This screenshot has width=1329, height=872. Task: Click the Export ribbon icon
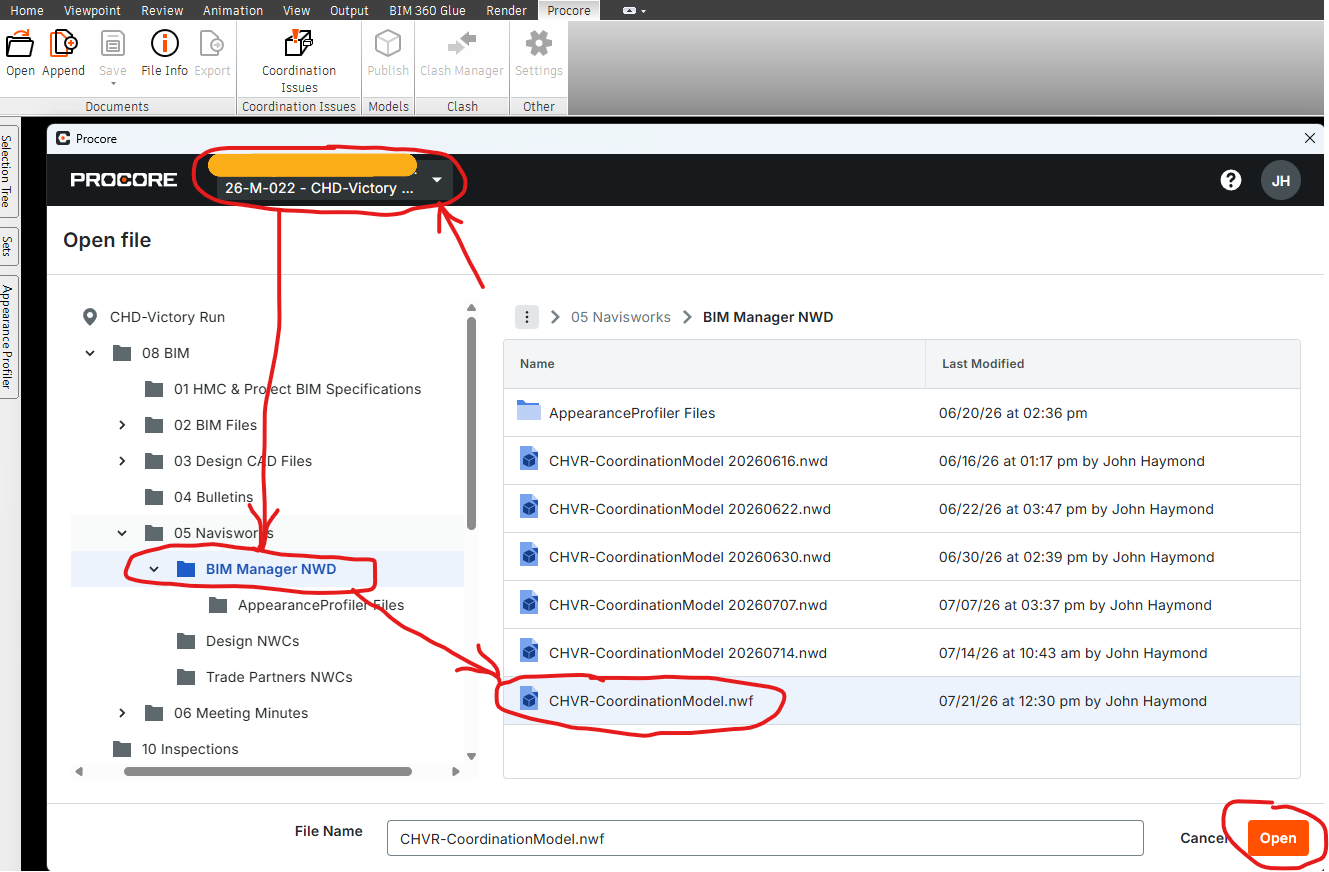212,44
